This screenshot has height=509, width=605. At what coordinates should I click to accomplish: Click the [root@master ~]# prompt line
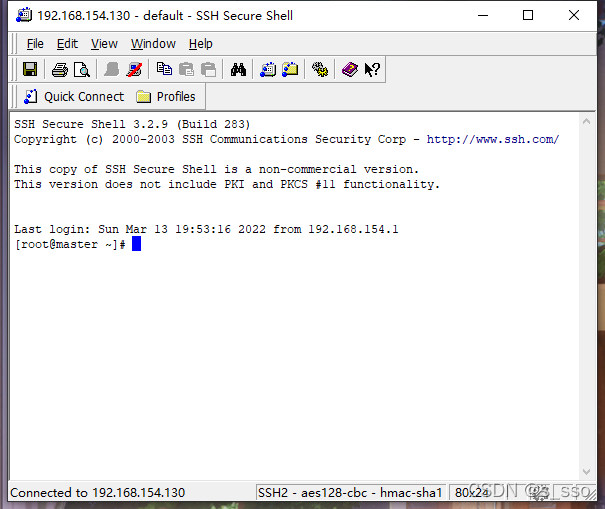point(70,244)
